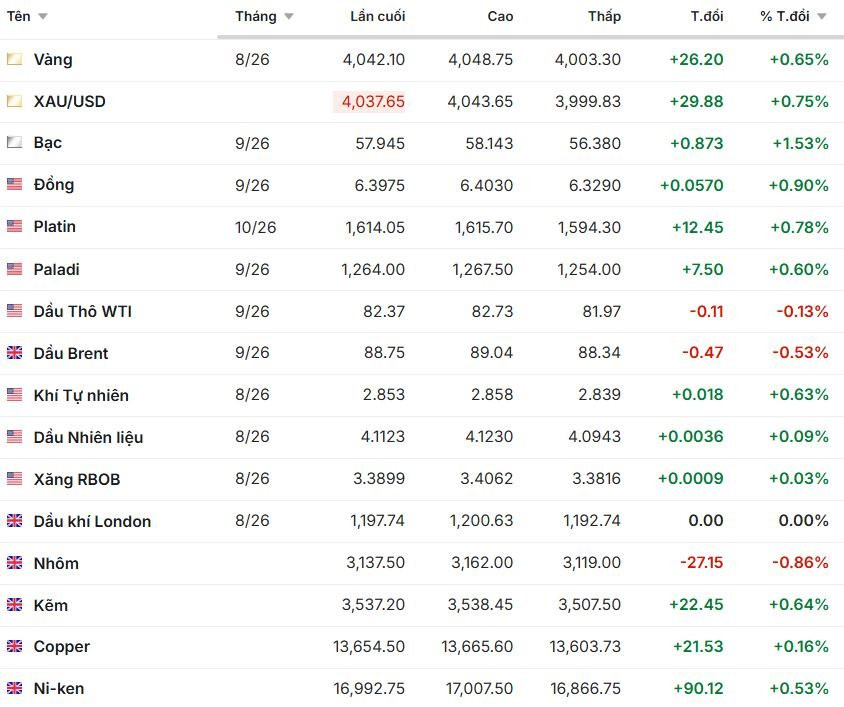The height and width of the screenshot is (707, 844).
Task: Sort by the Cao column header
Action: [500, 17]
